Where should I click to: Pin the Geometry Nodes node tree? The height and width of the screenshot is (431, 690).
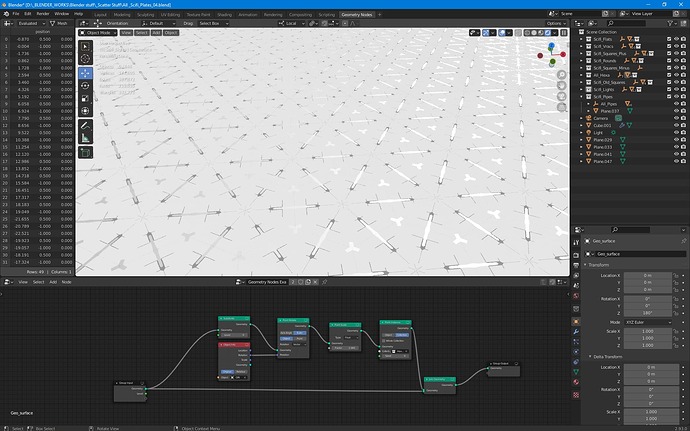[324, 282]
